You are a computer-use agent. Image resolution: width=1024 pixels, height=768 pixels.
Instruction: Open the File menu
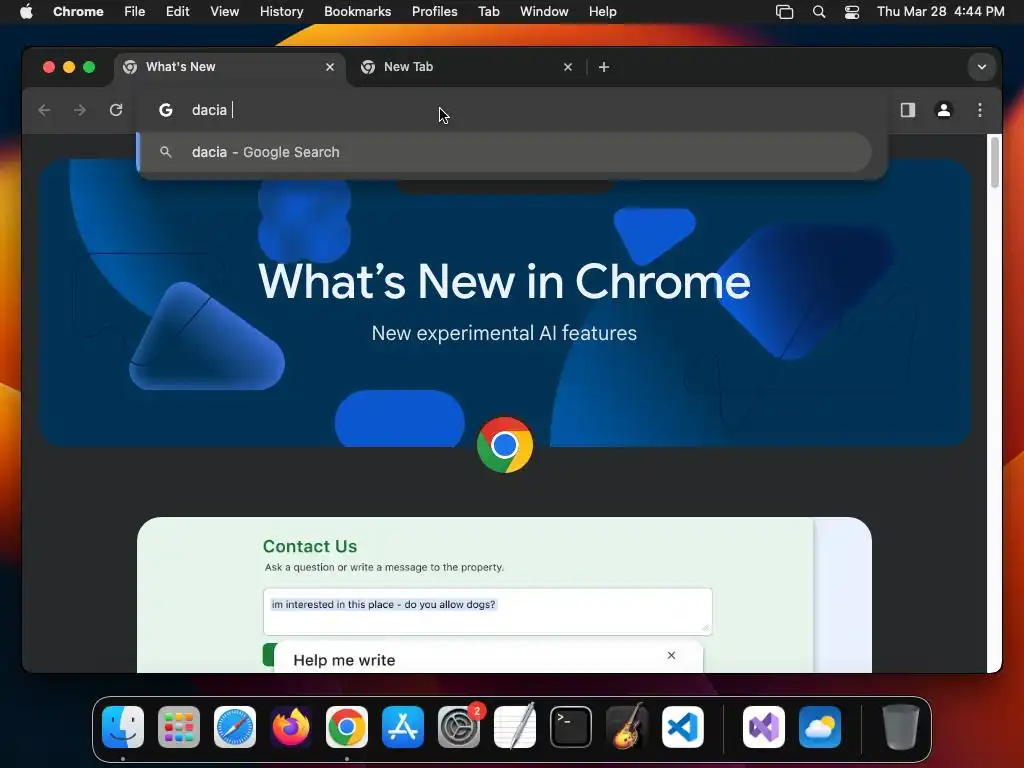[x=135, y=11]
